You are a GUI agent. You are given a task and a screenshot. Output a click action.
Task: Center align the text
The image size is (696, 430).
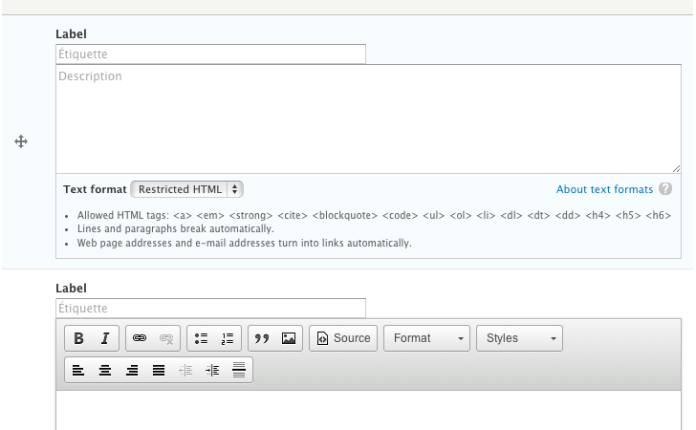[x=103, y=369]
